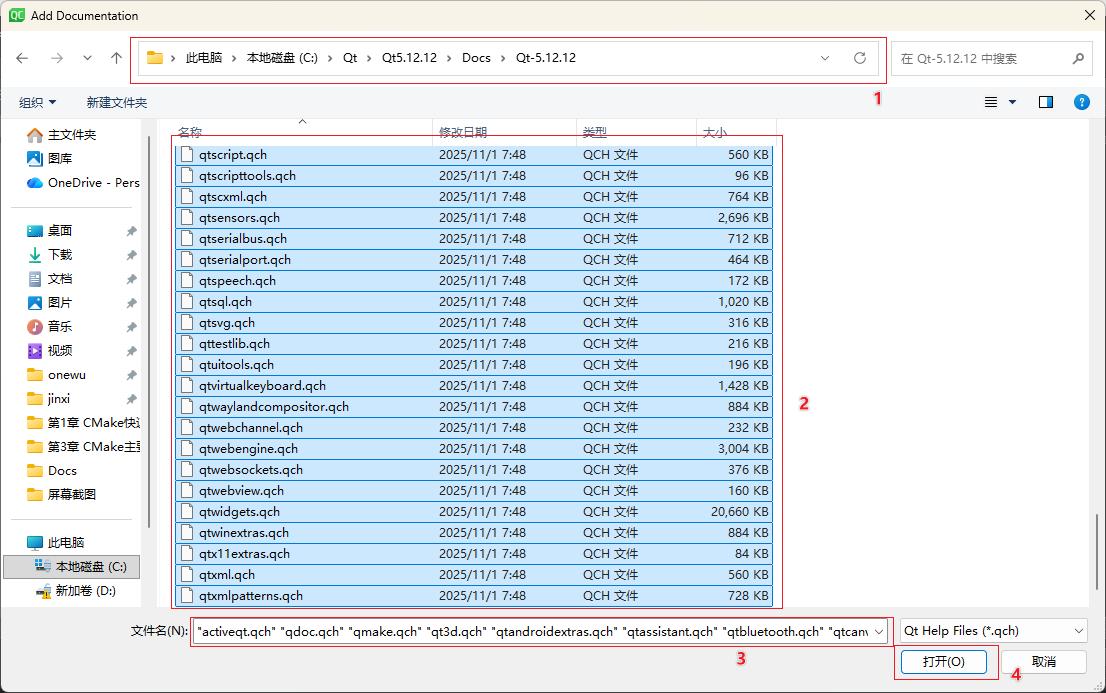
Task: Expand the address bar history dropdown
Action: point(825,58)
